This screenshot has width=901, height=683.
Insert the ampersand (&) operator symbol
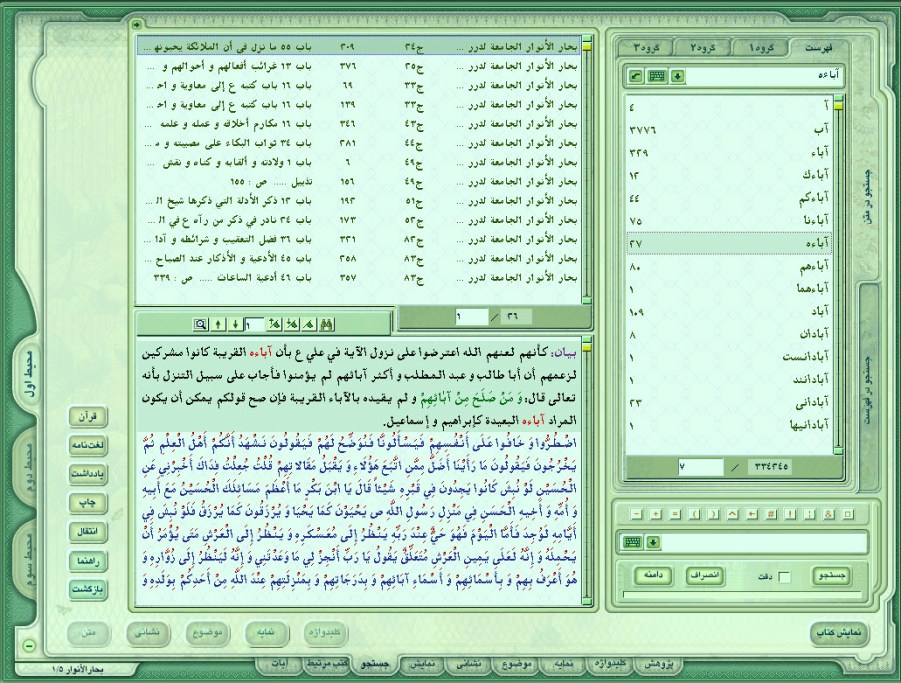click(829, 514)
